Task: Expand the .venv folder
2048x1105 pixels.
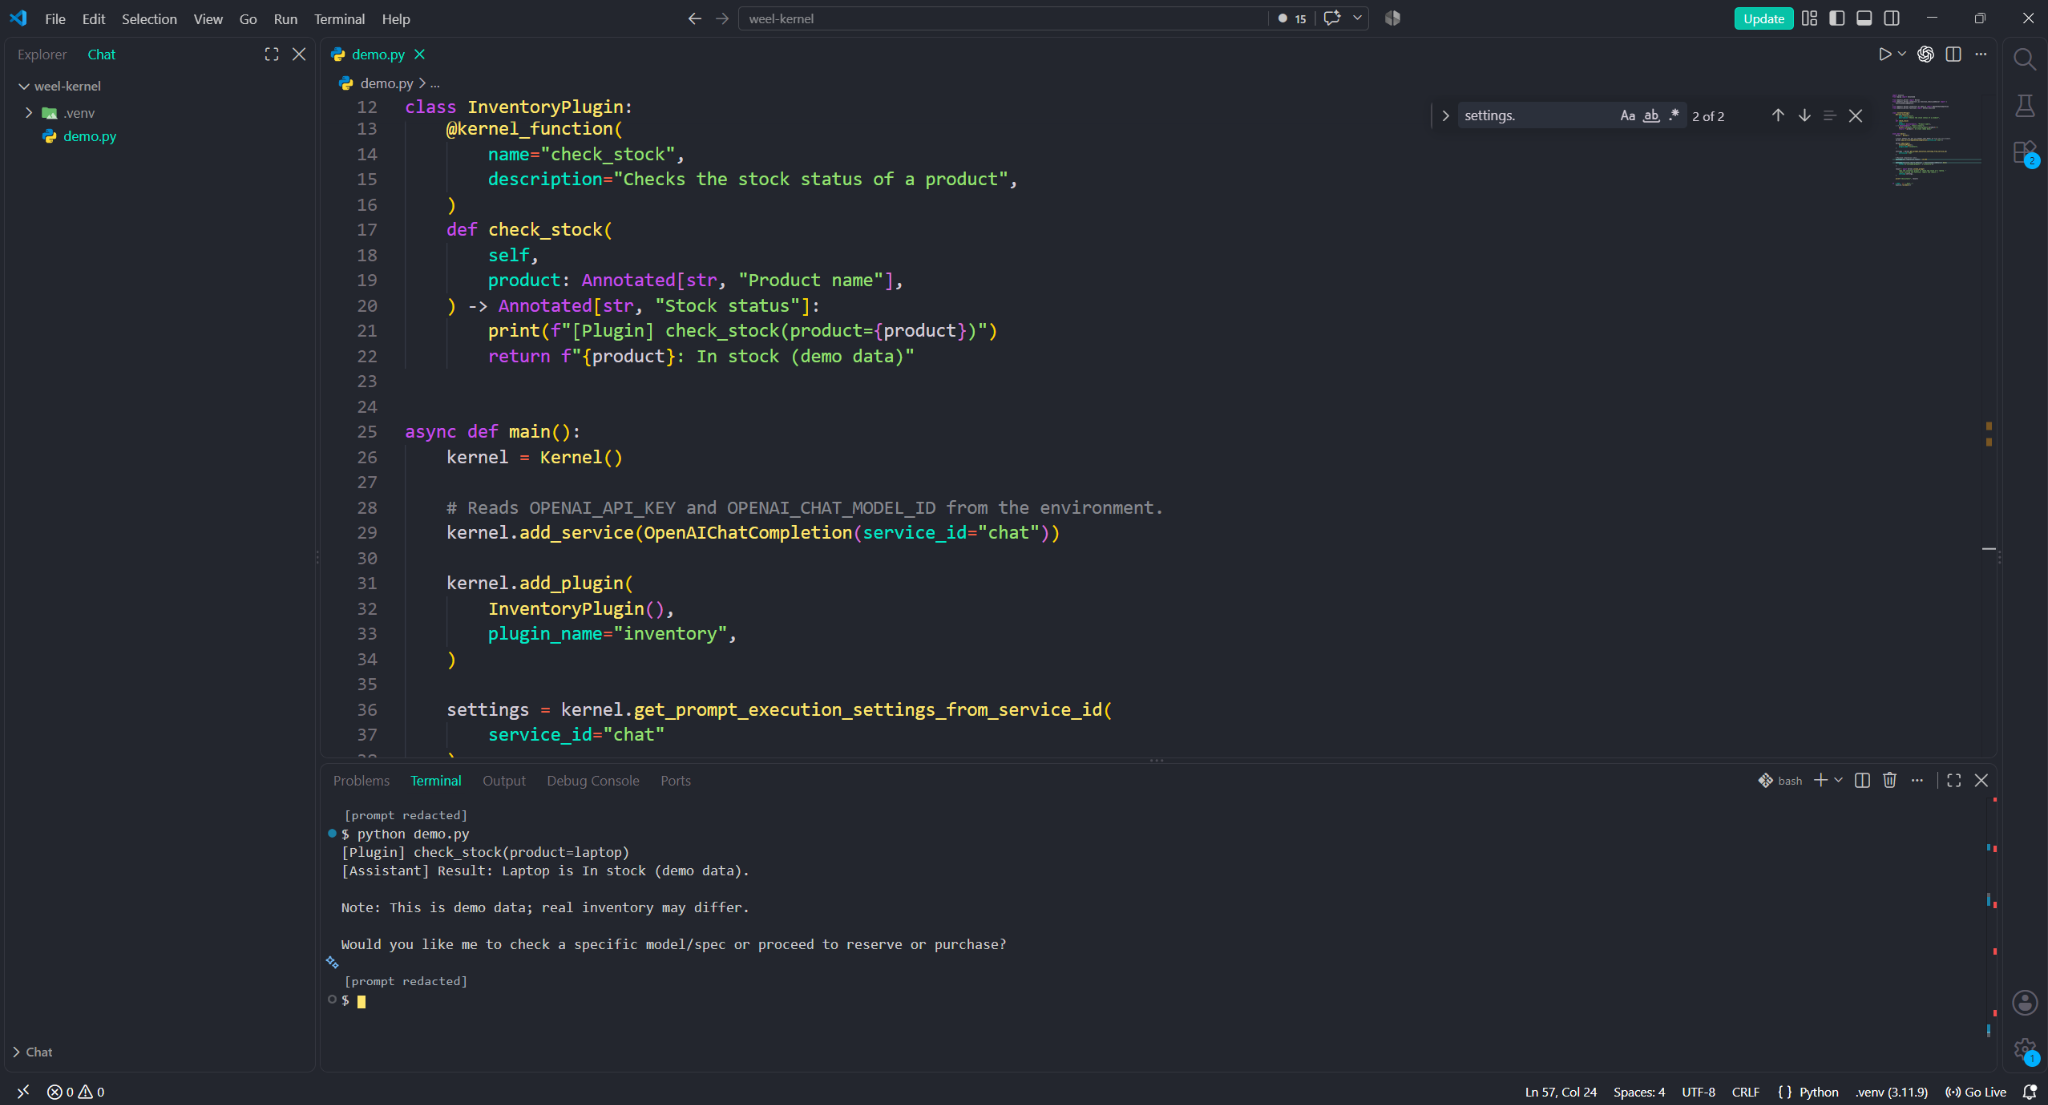Action: 29,113
